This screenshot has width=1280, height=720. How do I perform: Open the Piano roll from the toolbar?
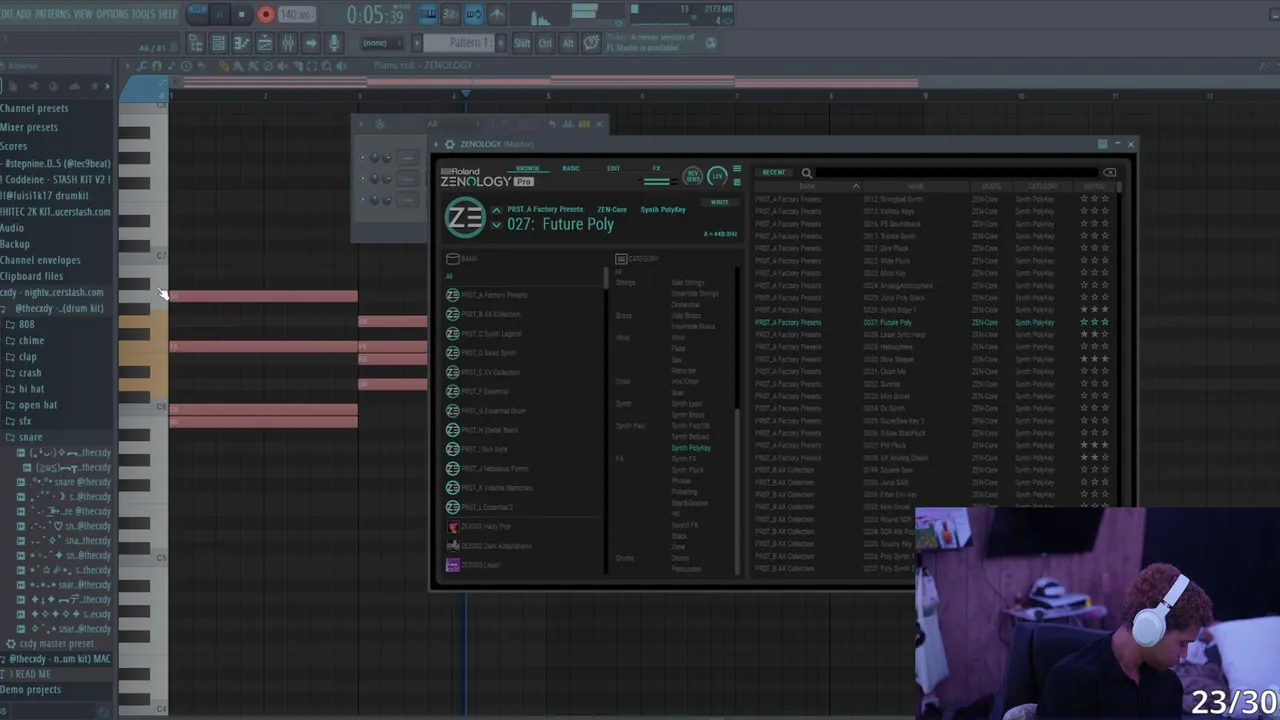pyautogui.click(x=242, y=43)
